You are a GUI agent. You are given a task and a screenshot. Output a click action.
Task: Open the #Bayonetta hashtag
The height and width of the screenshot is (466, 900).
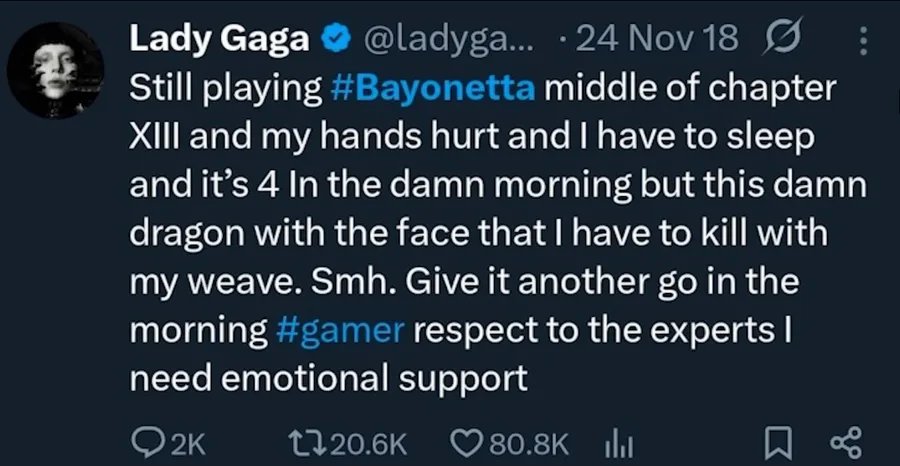(x=433, y=88)
